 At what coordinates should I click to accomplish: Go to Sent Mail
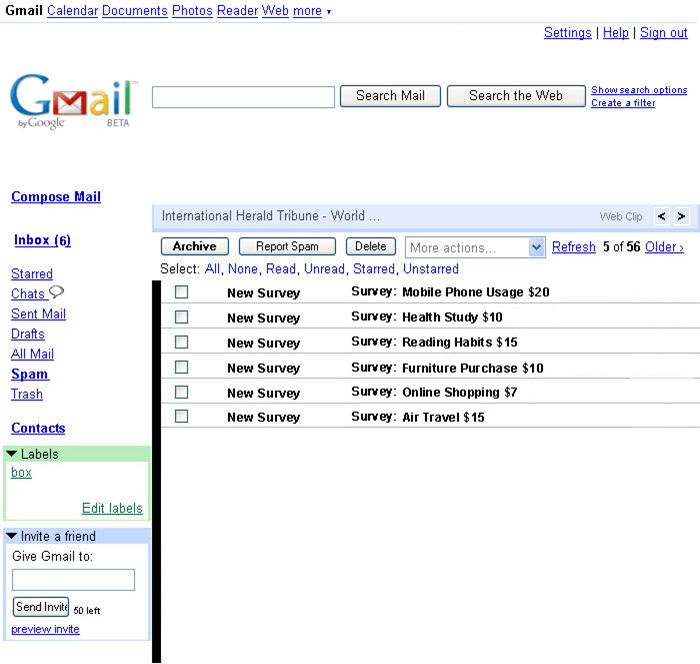(38, 313)
